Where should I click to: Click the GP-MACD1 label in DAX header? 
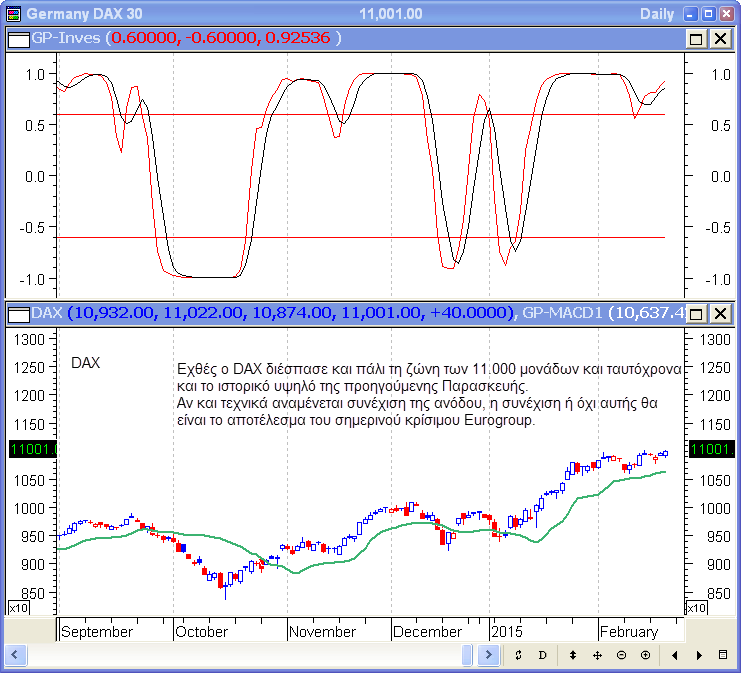(562, 312)
